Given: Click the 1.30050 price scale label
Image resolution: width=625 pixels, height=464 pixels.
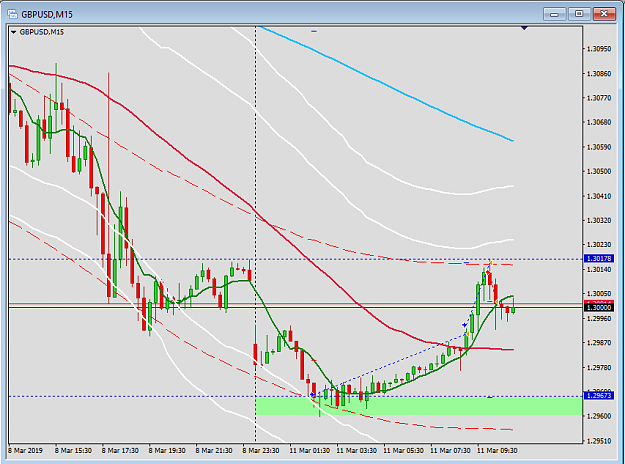Looking at the screenshot, I should pos(599,294).
